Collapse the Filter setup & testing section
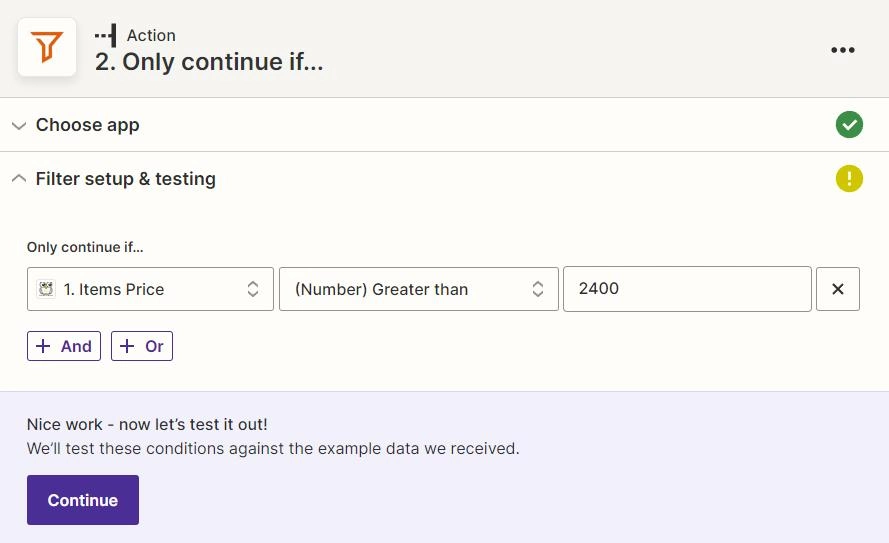This screenshot has width=889, height=543. click(x=19, y=179)
